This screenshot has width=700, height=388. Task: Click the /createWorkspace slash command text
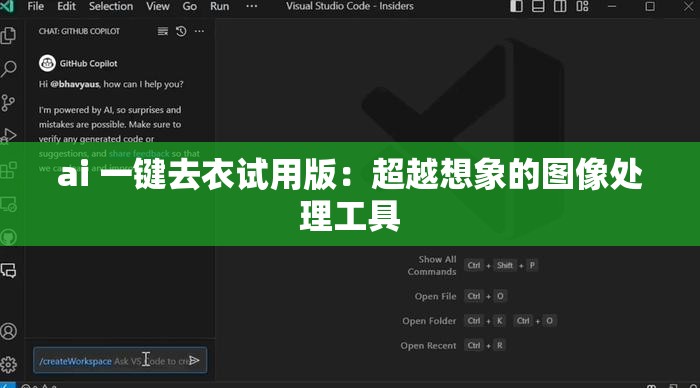[x=75, y=361]
